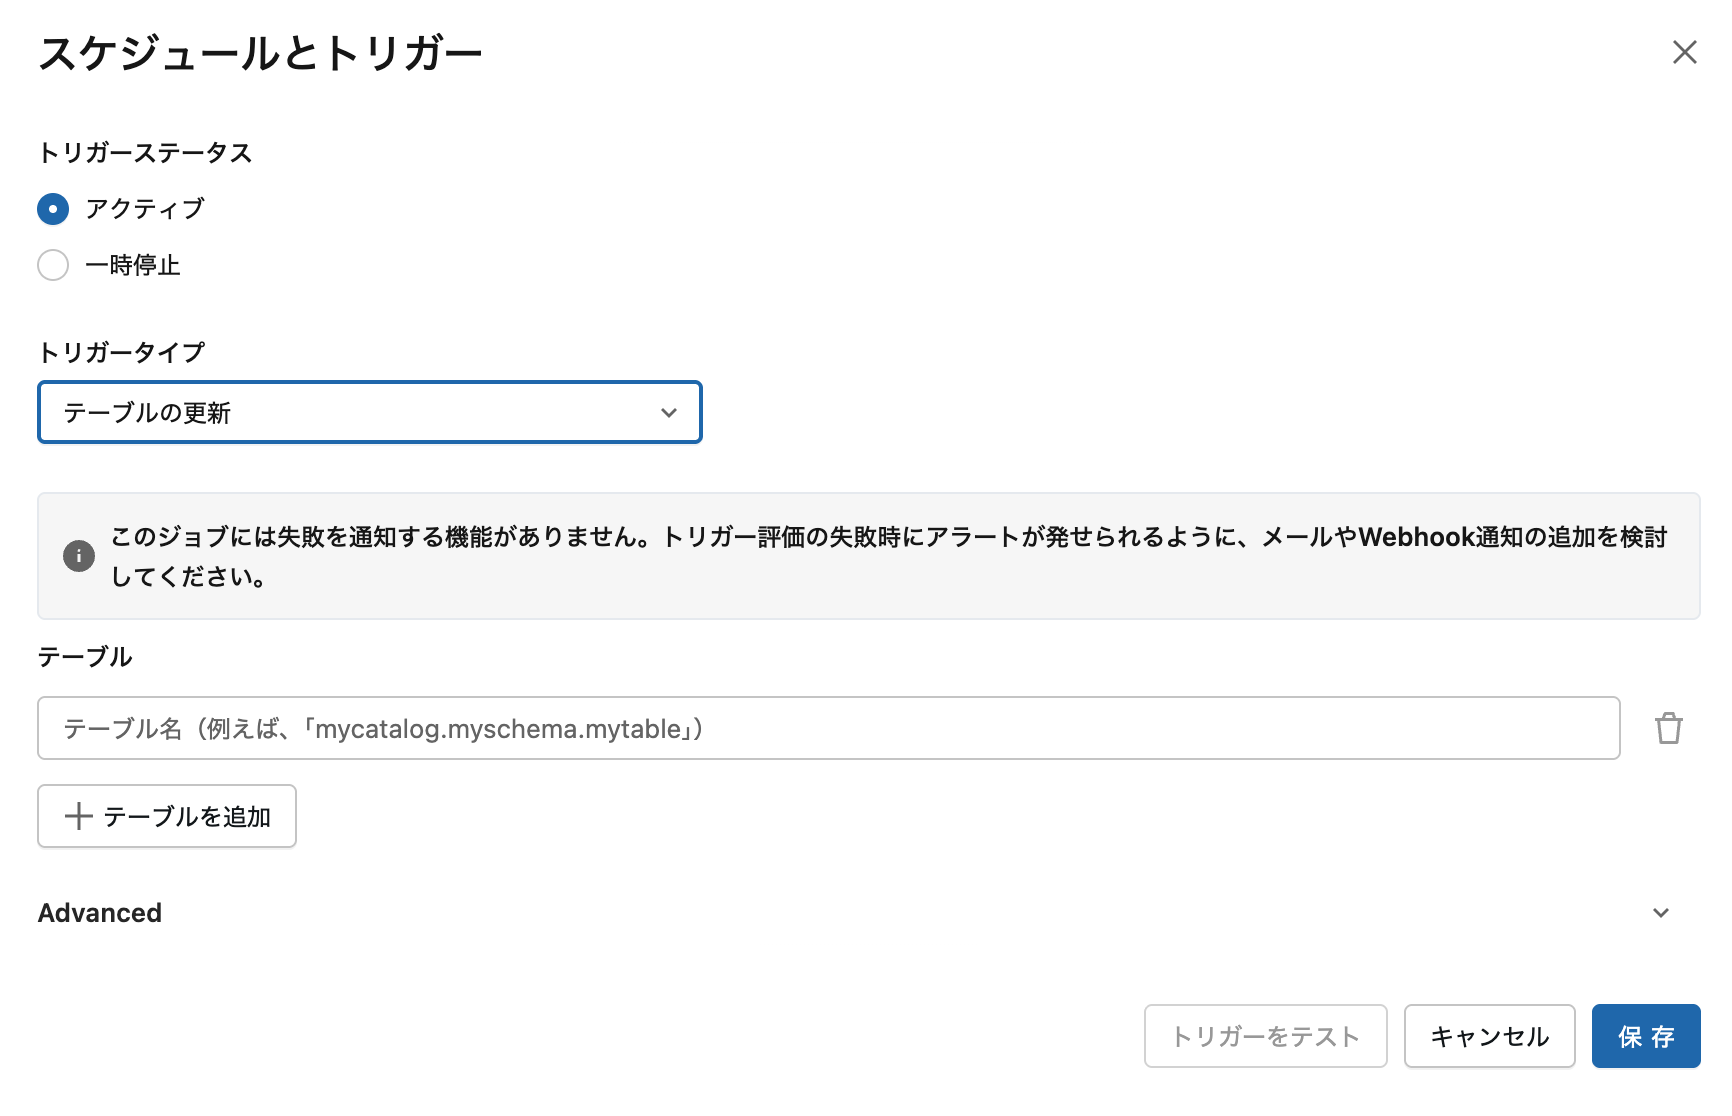The width and height of the screenshot is (1732, 1116).
Task: Switch trigger status to 一時停止
Action: [x=53, y=265]
